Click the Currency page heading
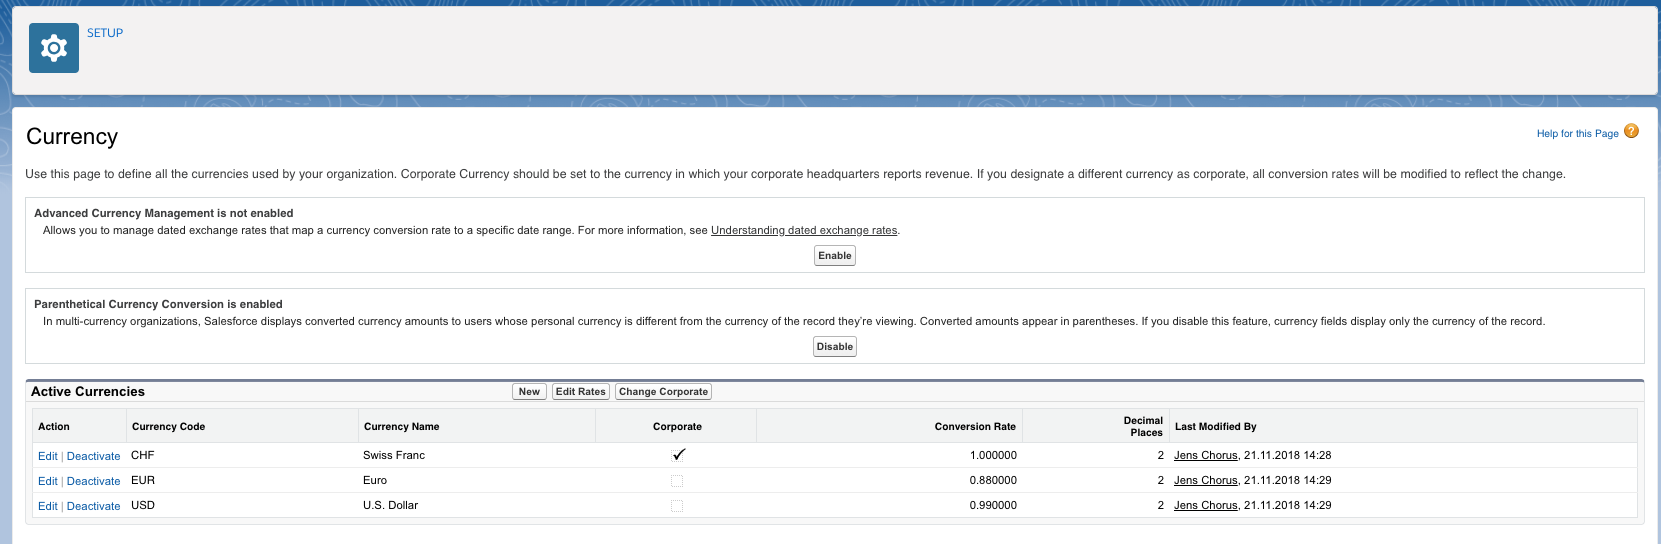 point(72,136)
